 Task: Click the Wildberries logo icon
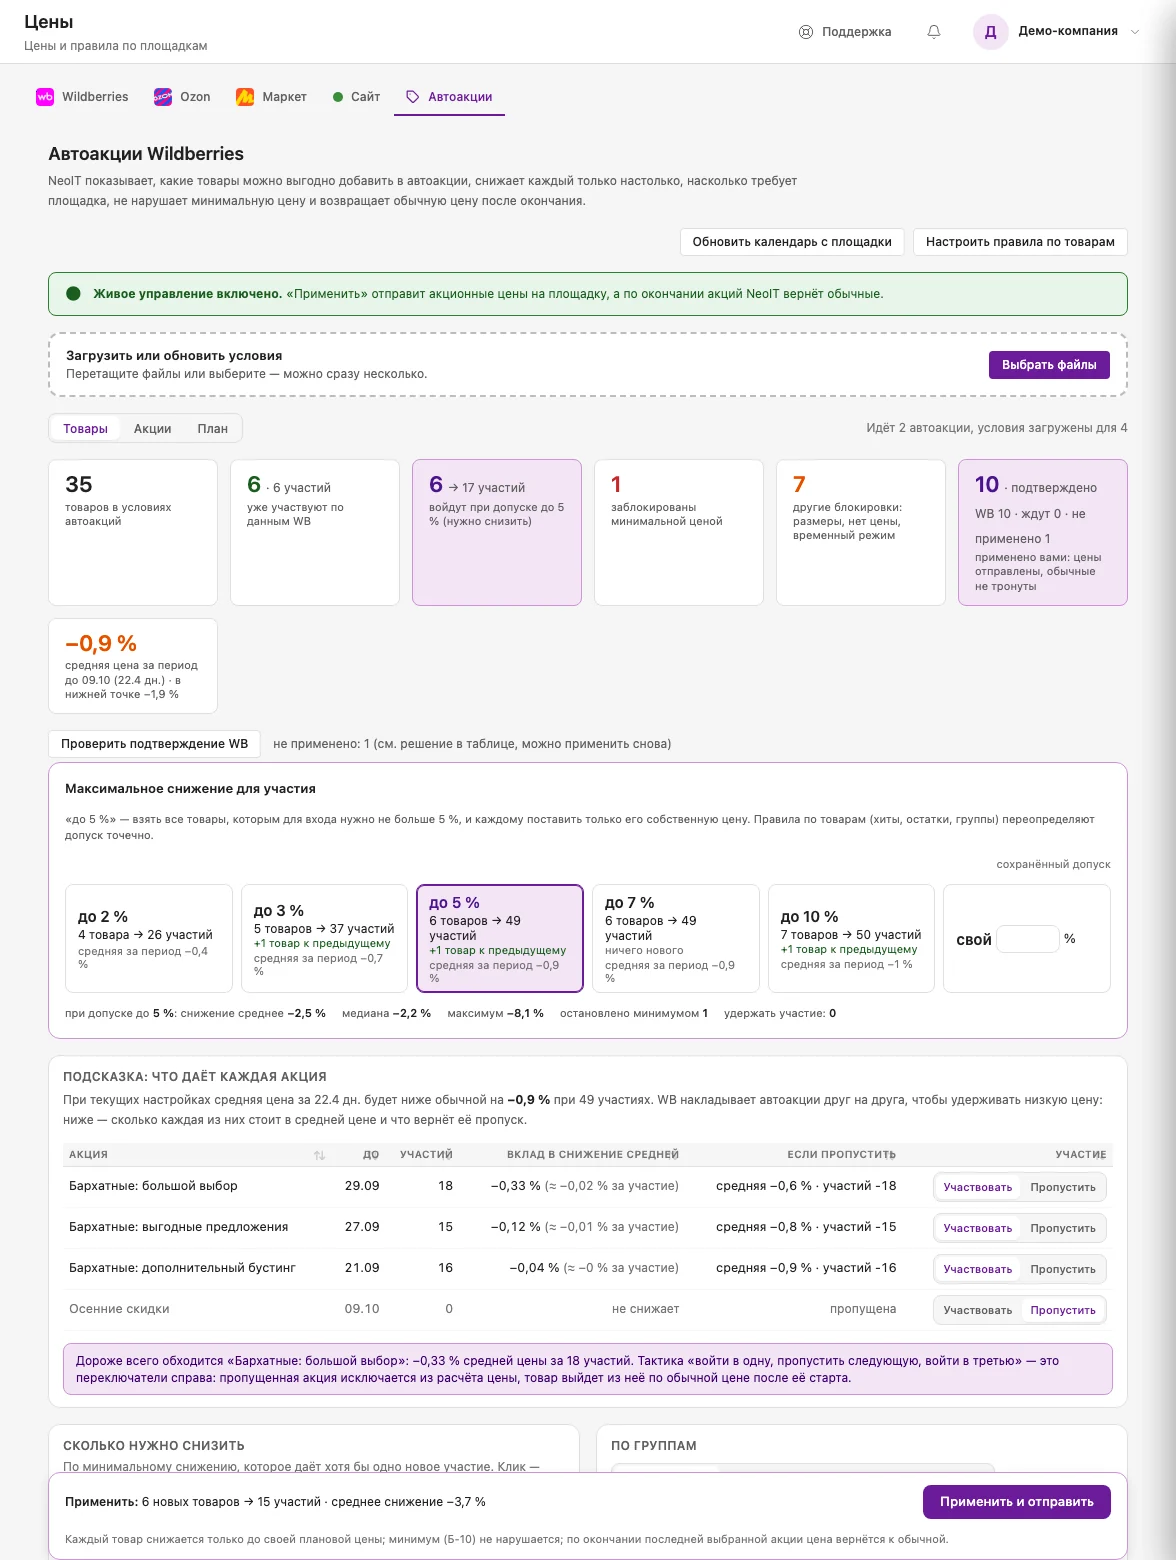point(45,97)
